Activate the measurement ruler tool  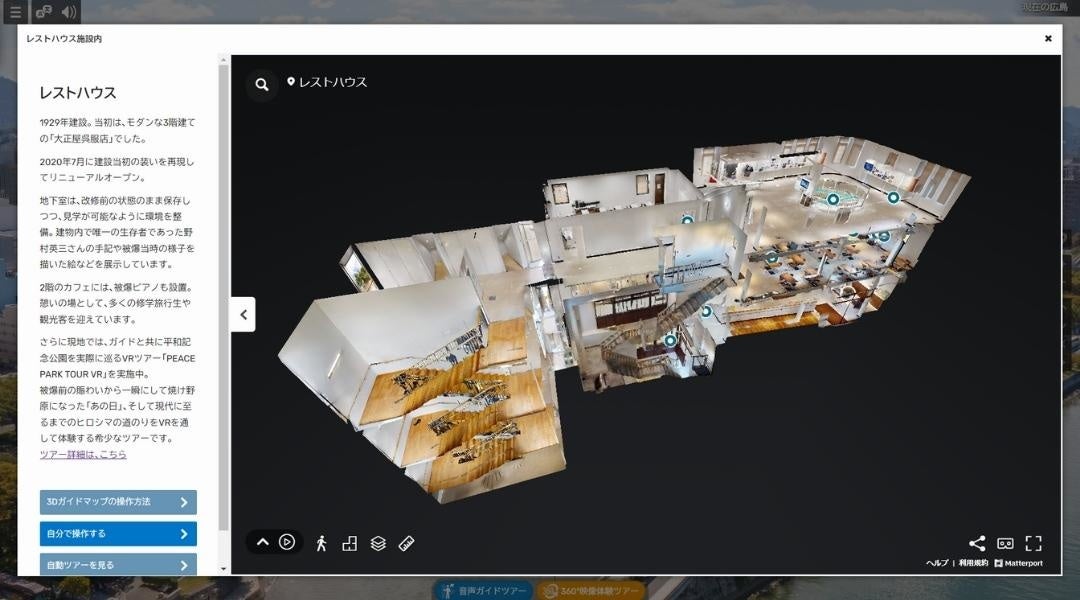pyautogui.click(x=406, y=543)
